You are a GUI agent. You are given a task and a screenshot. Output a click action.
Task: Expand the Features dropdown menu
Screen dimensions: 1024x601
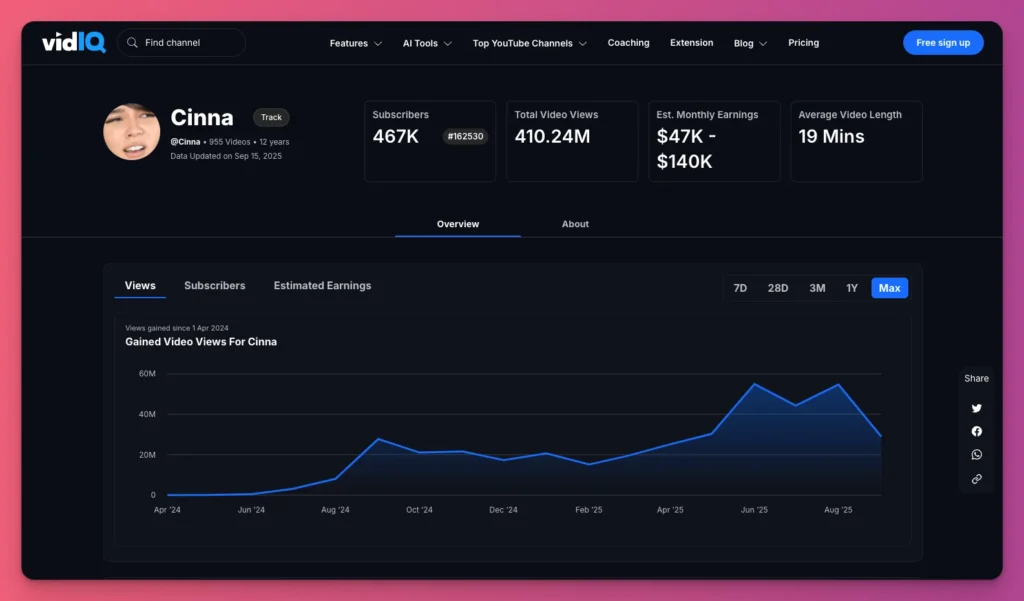tap(355, 44)
